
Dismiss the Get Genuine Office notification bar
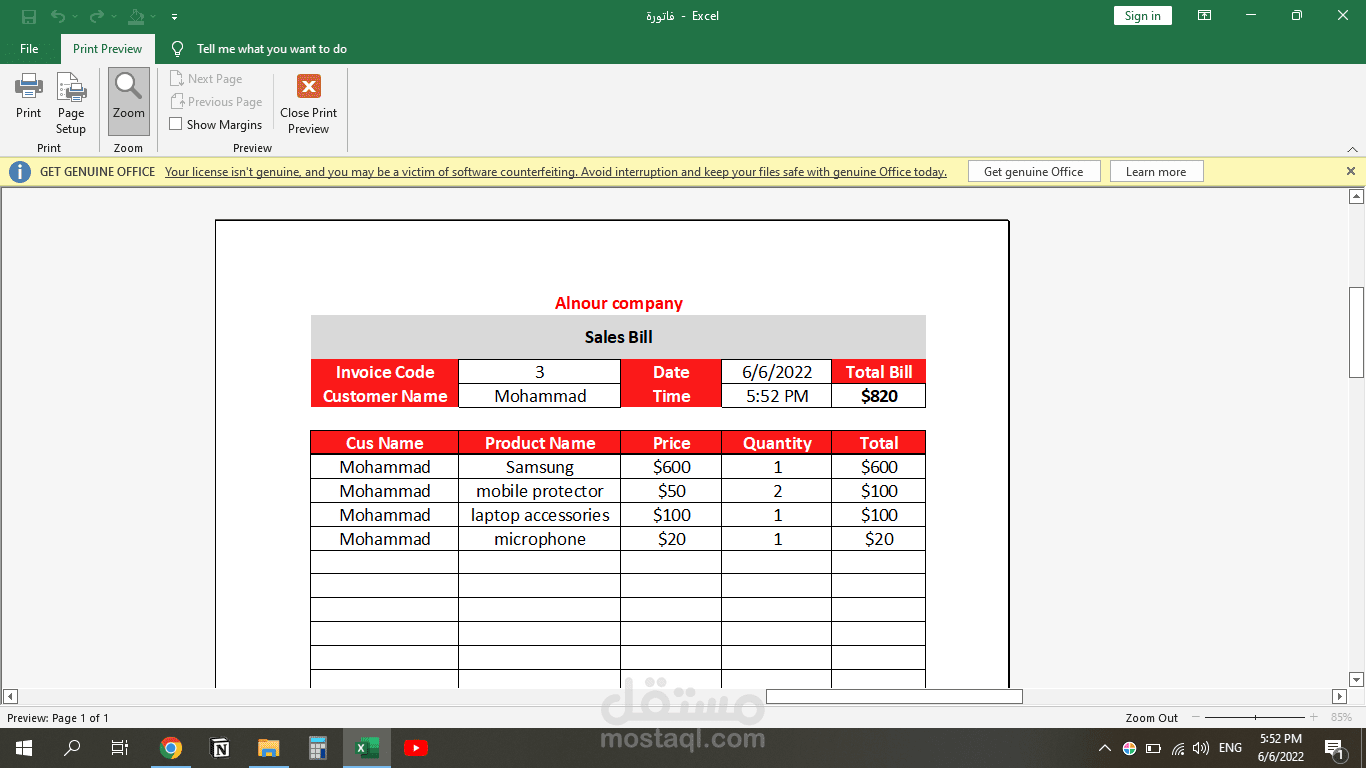[1351, 172]
